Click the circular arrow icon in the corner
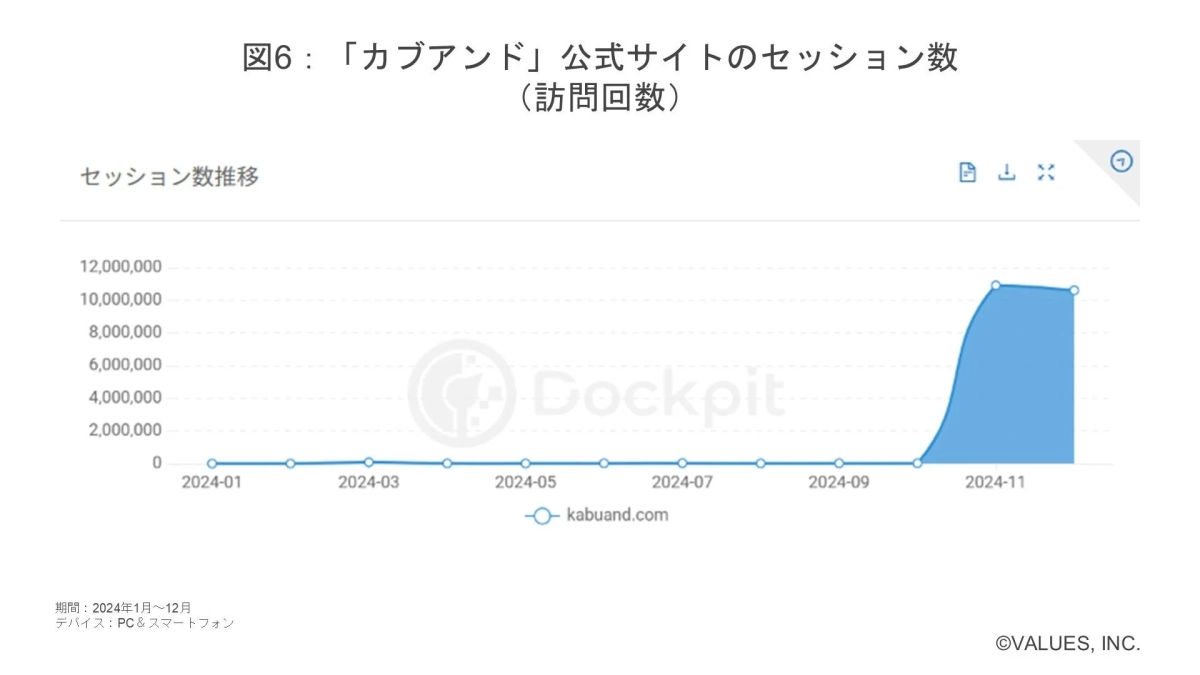 1120,158
